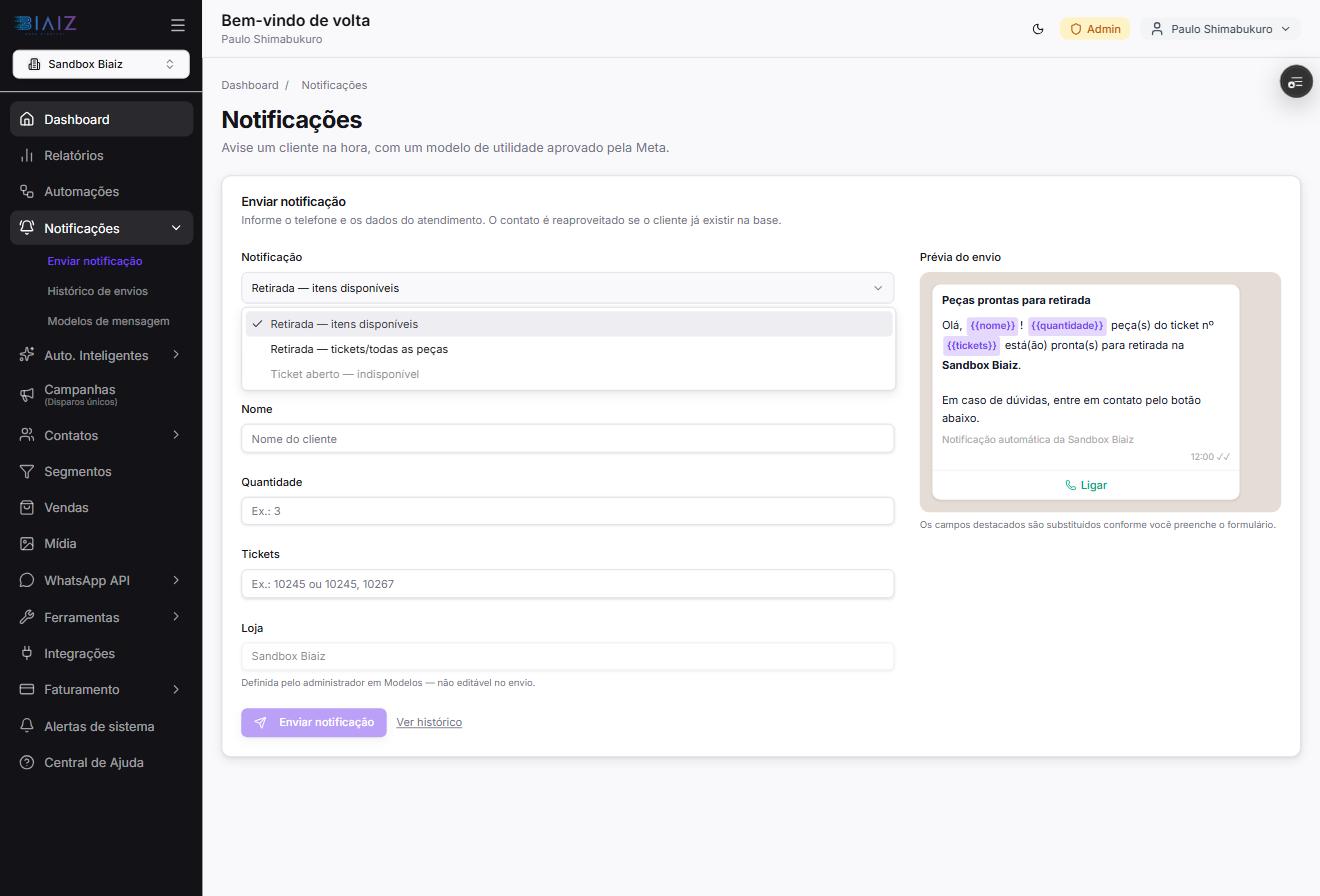Select Enviar notificação submenu item

tap(95, 261)
